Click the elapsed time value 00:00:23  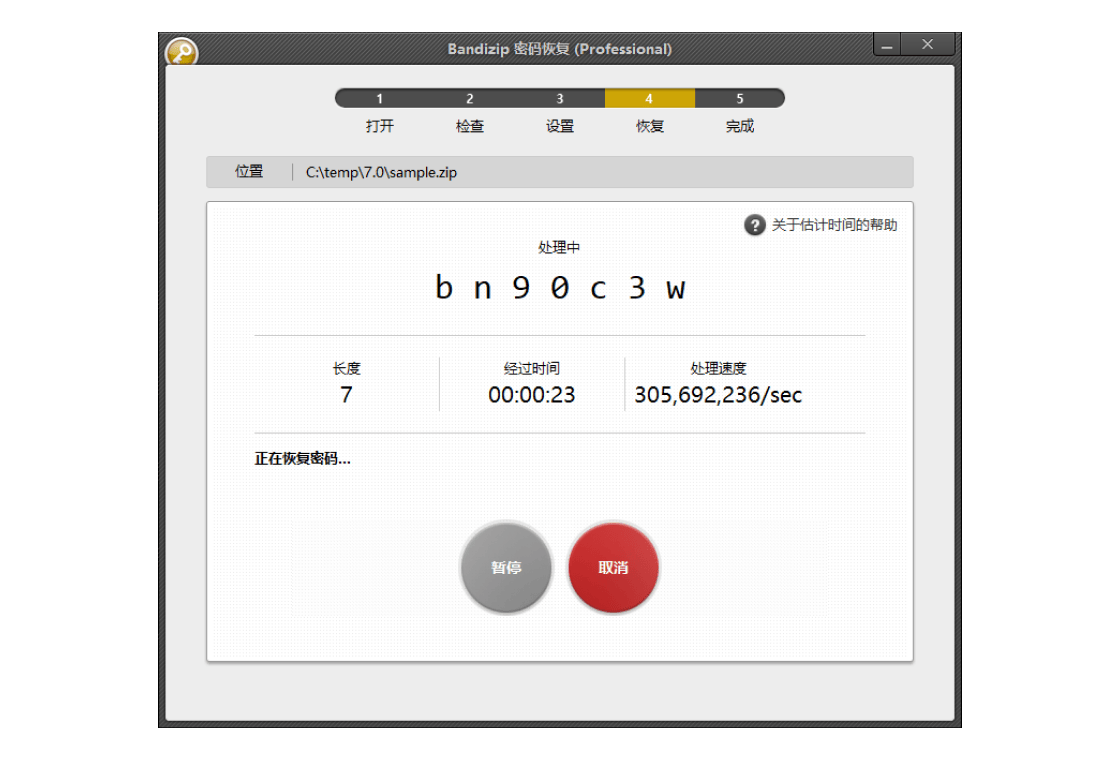[532, 395]
